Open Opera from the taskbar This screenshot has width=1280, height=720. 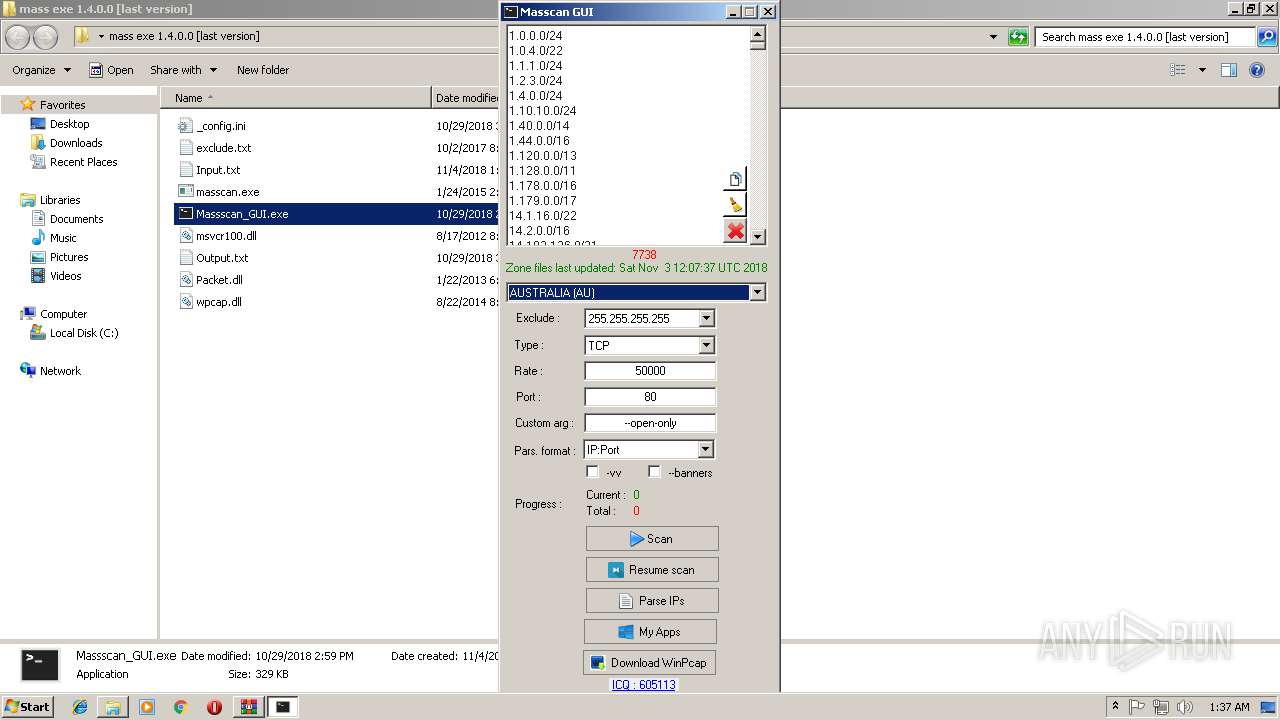click(214, 707)
